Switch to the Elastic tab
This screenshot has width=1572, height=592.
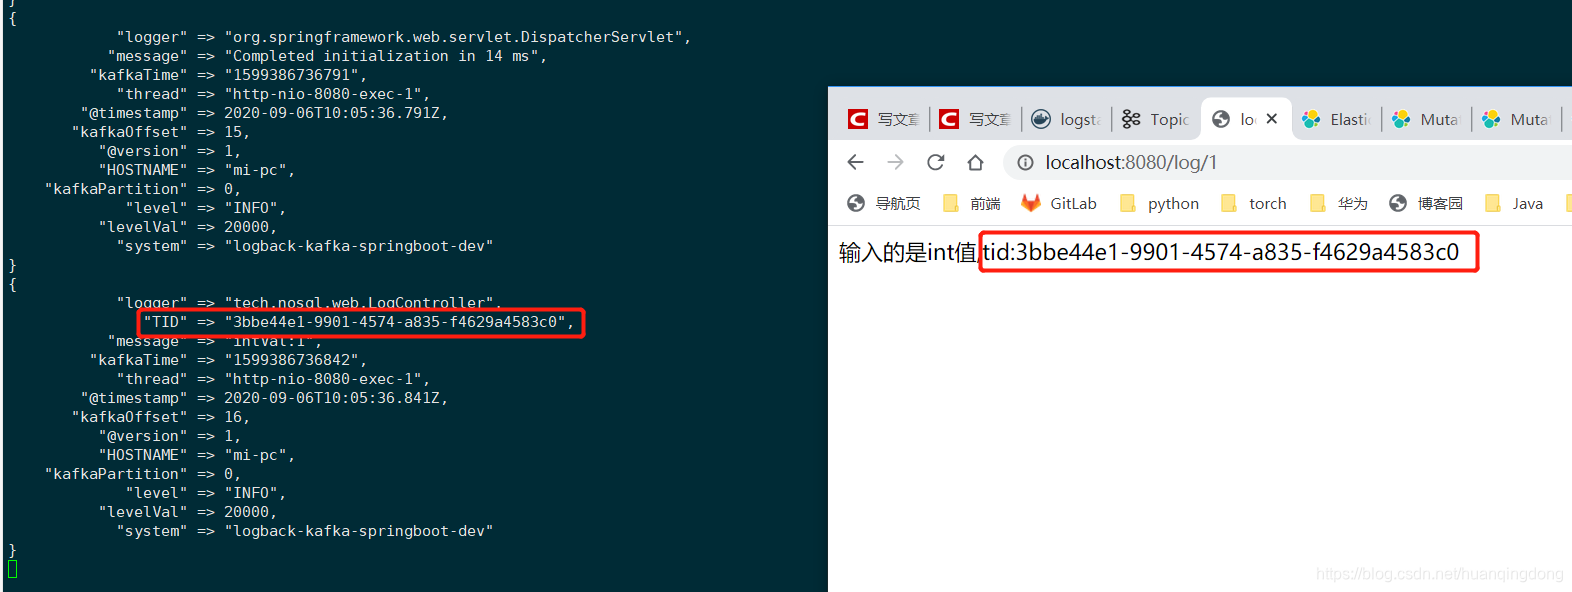[1336, 119]
